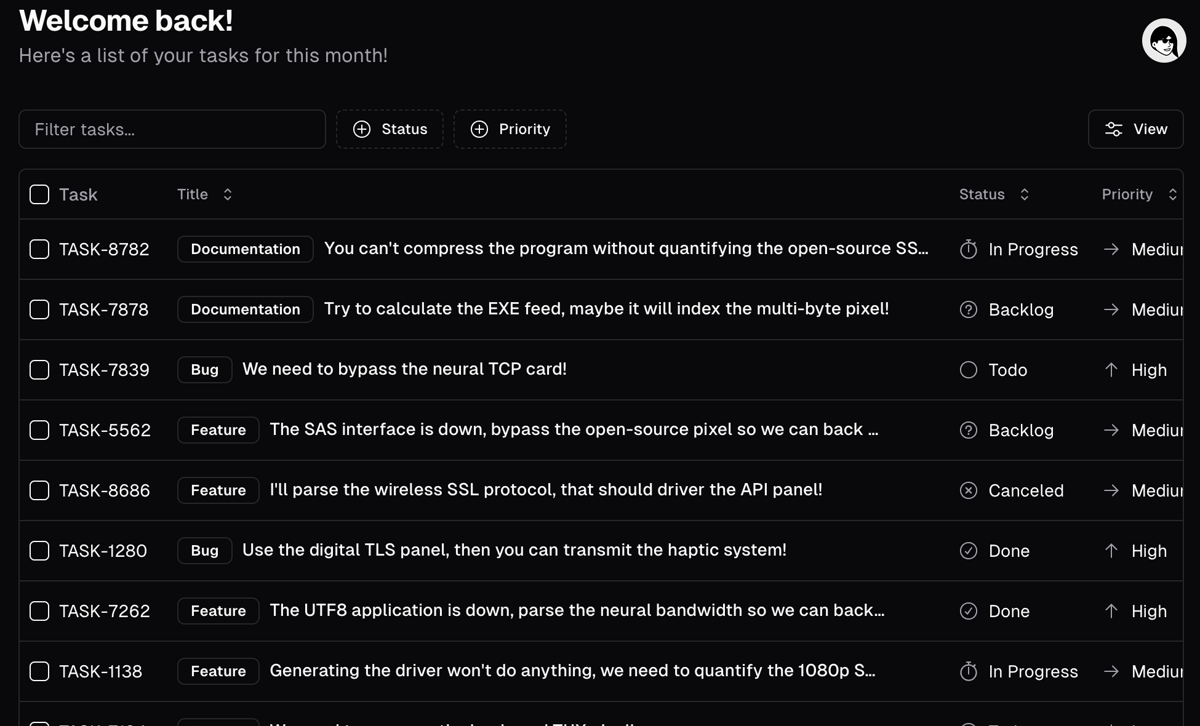Open the View options button
Screen dimensions: 1200x726
(1135, 129)
